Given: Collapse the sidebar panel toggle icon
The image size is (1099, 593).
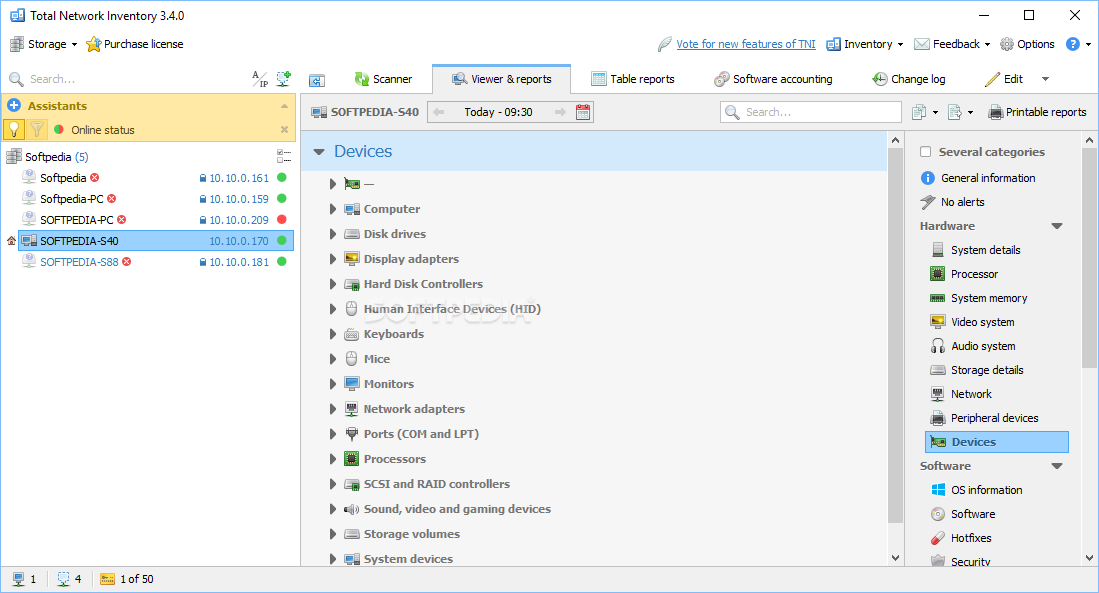Looking at the screenshot, I should (317, 80).
